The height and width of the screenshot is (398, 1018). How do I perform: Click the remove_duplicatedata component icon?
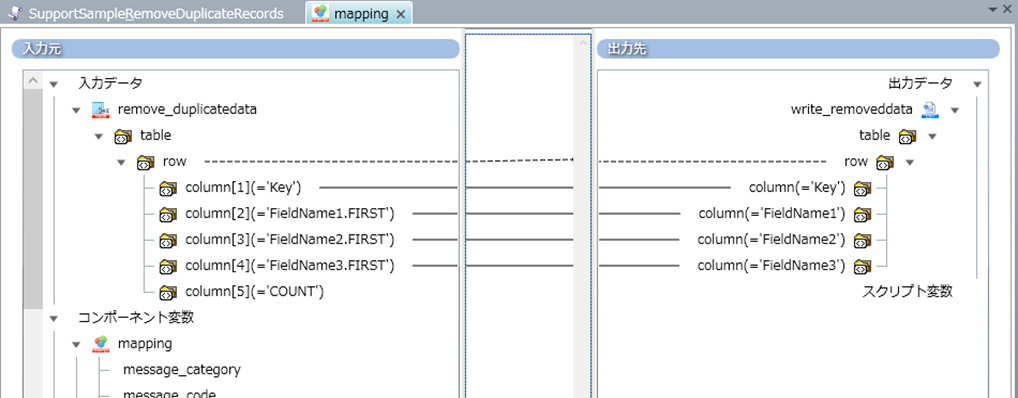pos(99,110)
